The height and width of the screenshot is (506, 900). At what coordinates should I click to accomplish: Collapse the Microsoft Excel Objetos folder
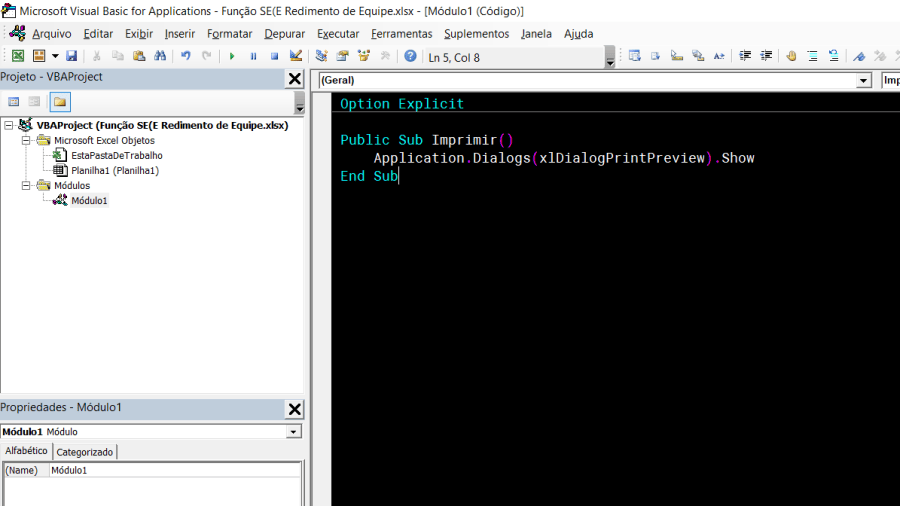coord(26,141)
